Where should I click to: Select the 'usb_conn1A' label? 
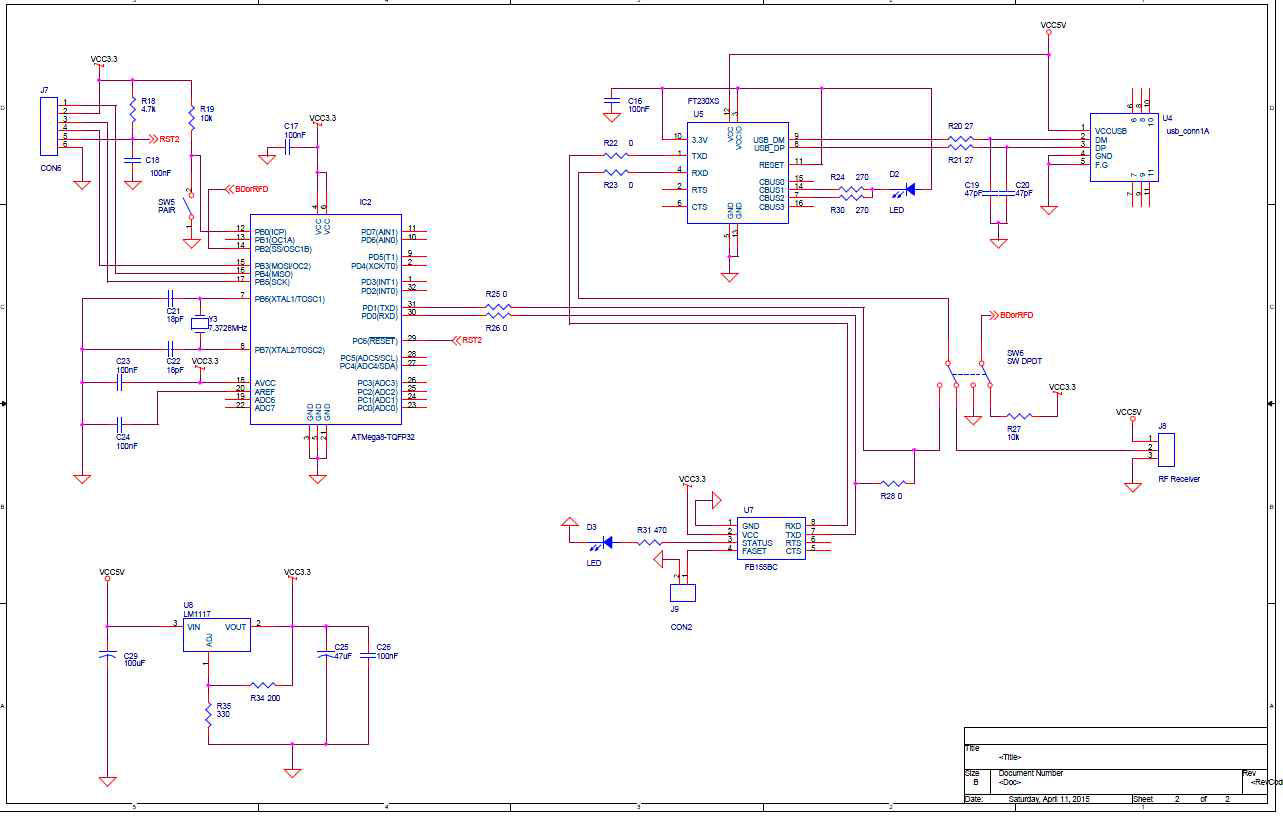[1186, 130]
